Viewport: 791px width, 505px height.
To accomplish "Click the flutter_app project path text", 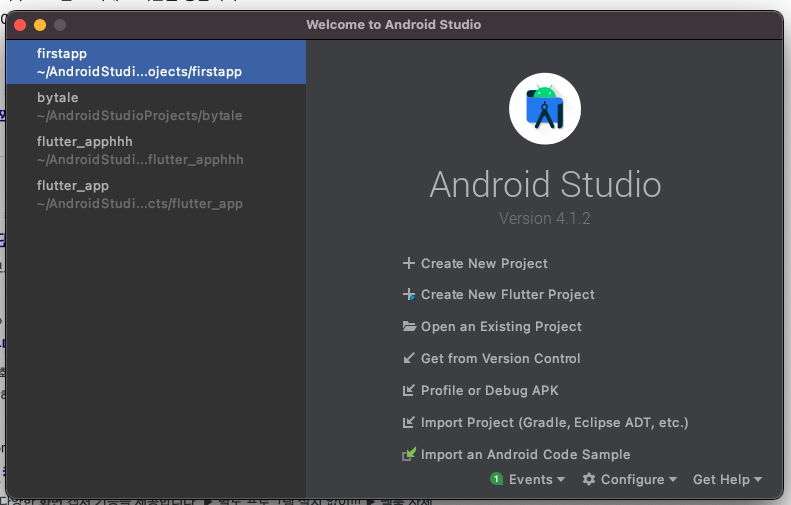I will (x=139, y=204).
